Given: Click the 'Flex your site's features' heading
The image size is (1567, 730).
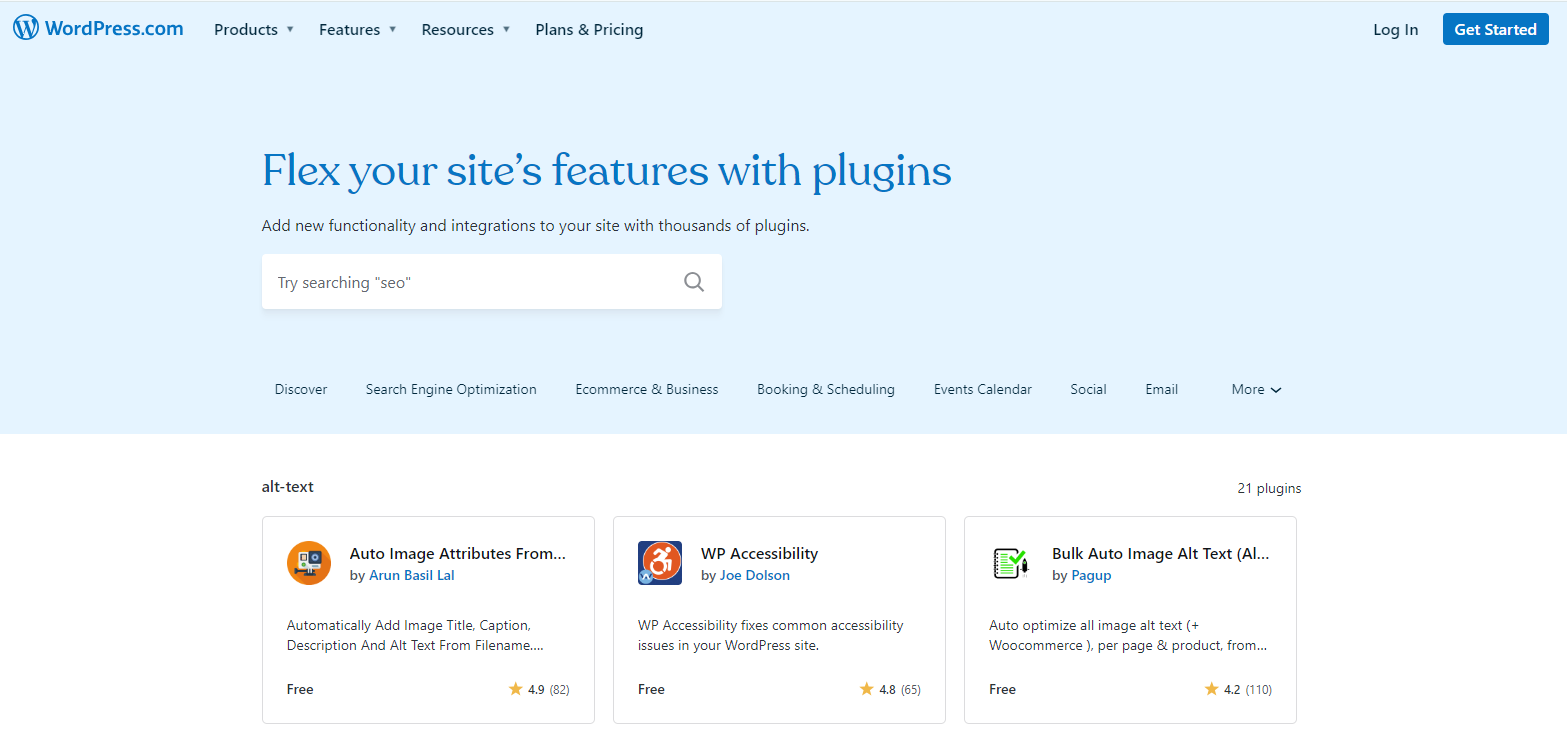Looking at the screenshot, I should click(607, 171).
